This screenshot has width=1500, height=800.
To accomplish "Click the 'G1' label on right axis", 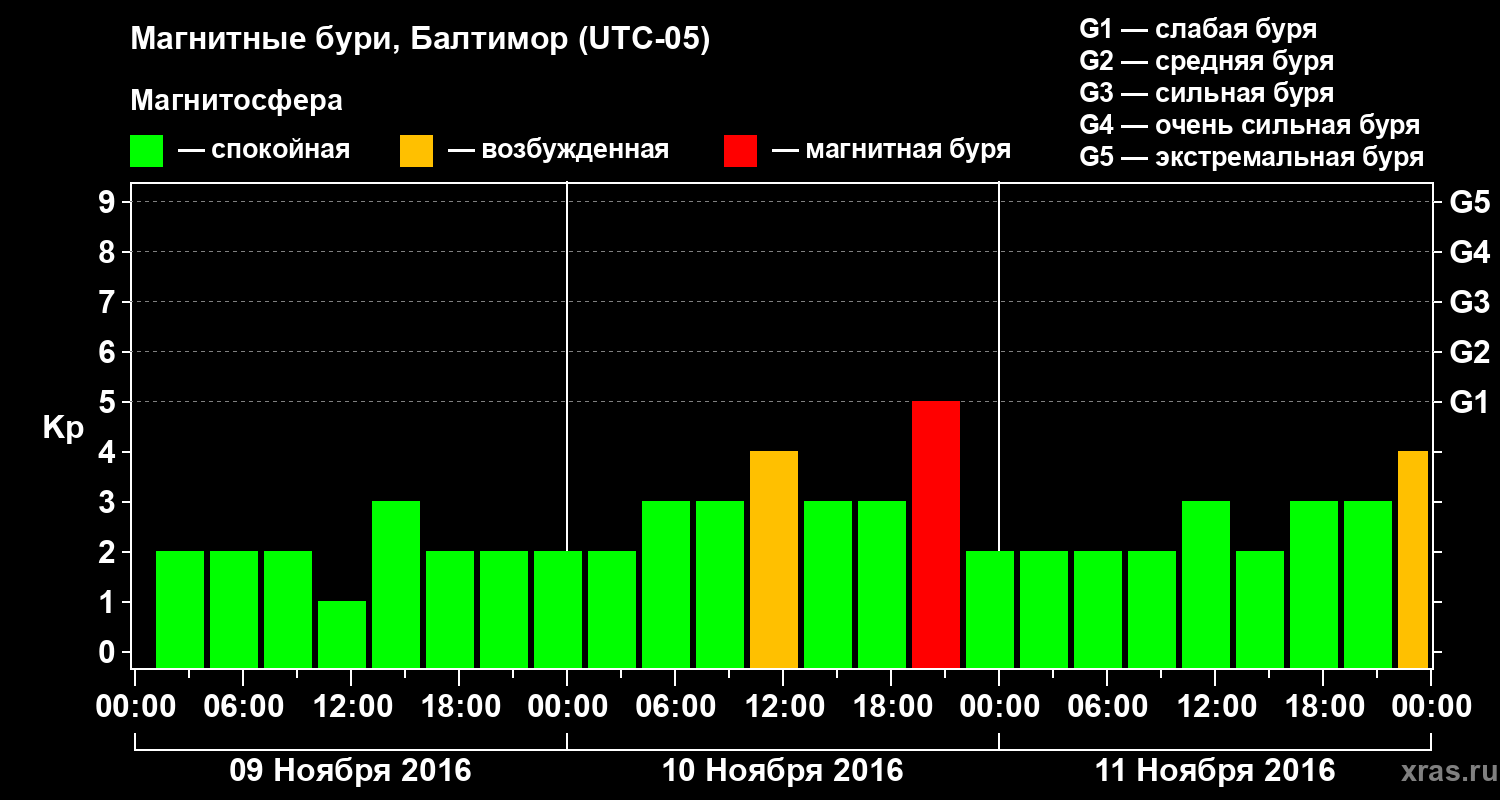I will point(1469,402).
